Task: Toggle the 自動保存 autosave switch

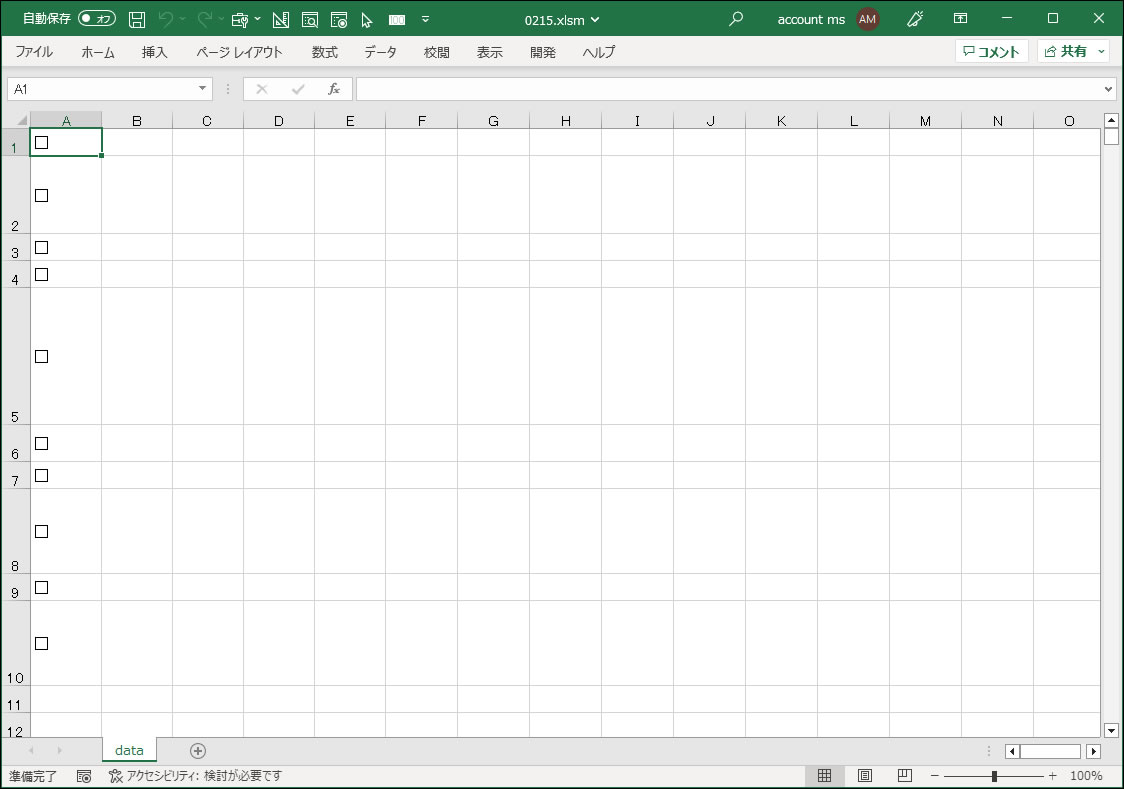Action: [97, 19]
